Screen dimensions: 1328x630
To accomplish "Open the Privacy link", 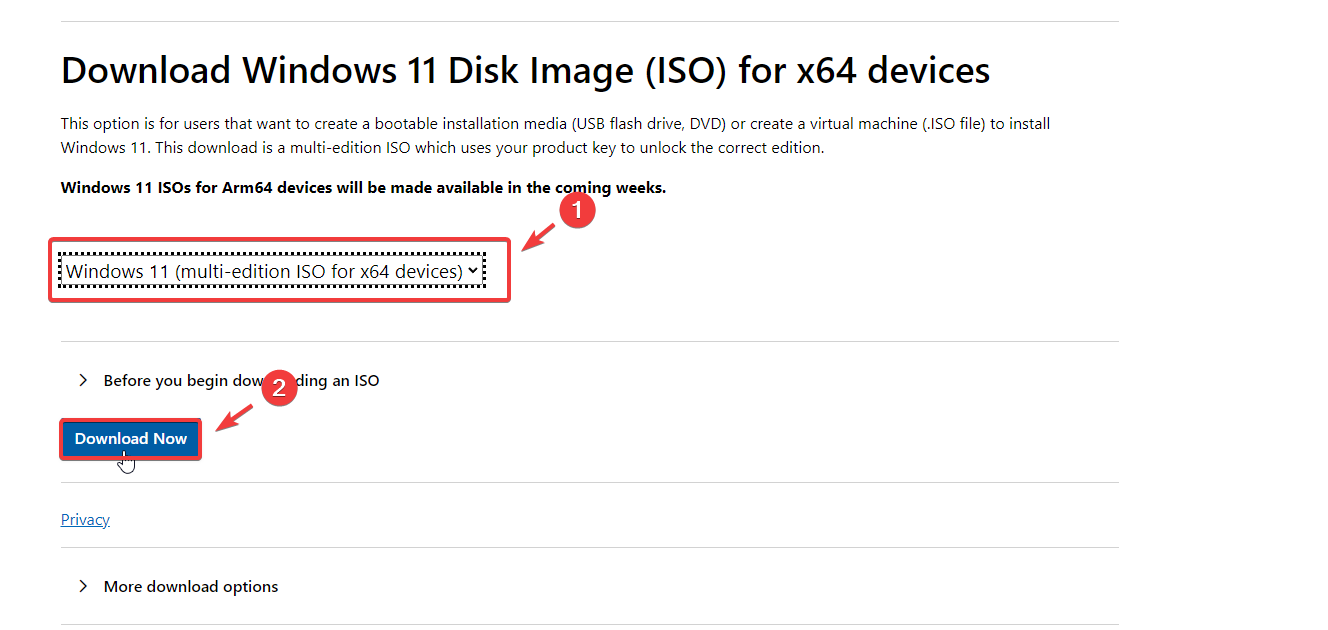I will pos(85,520).
